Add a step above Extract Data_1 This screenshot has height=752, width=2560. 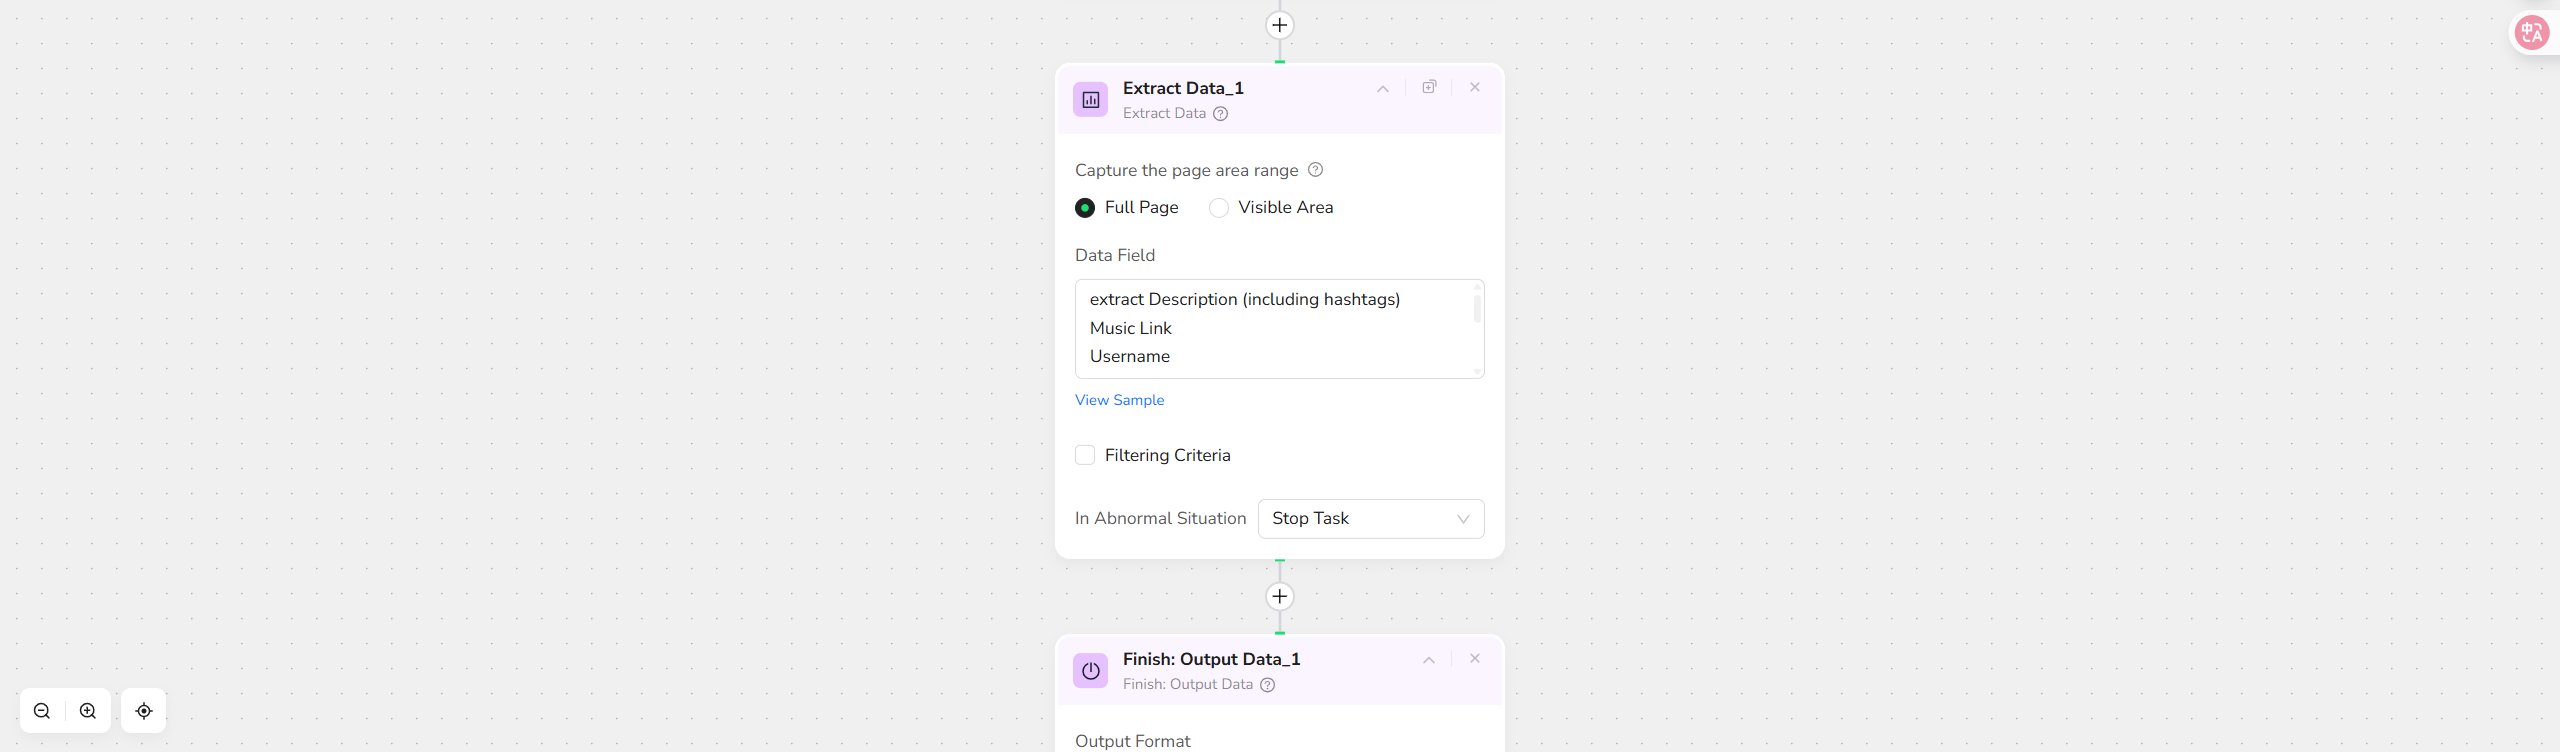tap(1279, 25)
